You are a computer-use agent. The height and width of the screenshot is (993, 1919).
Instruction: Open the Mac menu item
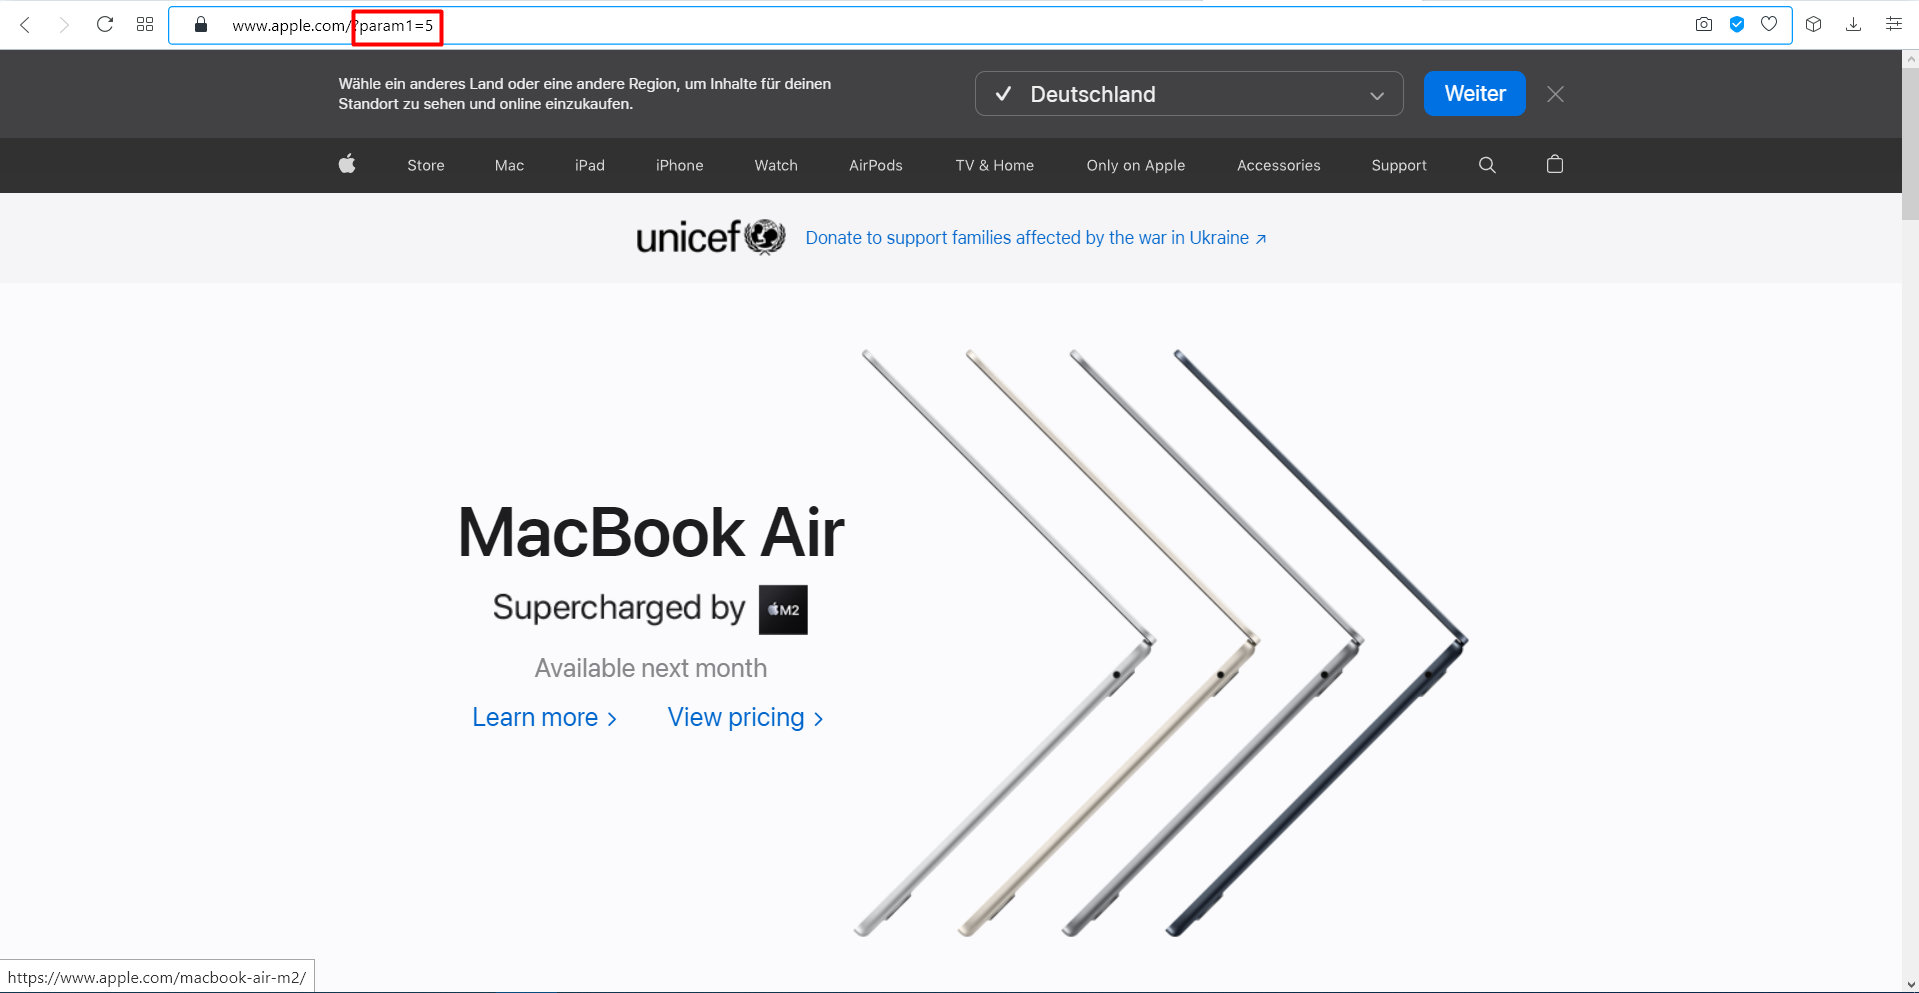click(509, 166)
